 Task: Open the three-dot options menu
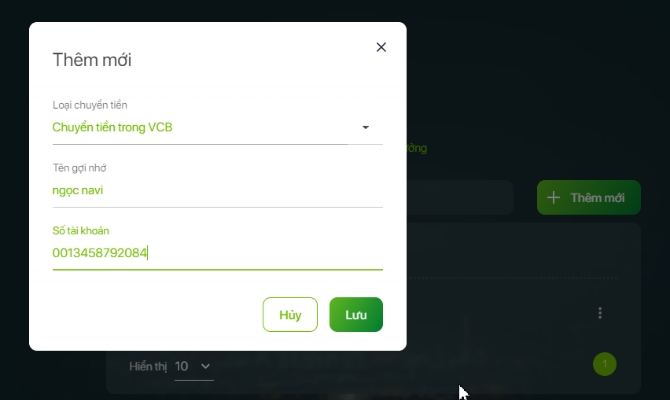tap(600, 313)
